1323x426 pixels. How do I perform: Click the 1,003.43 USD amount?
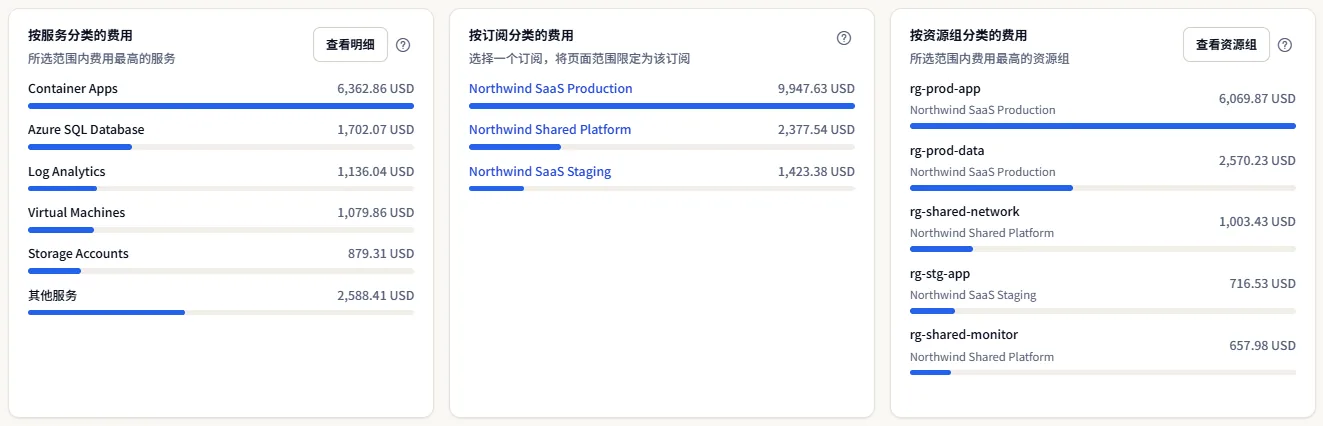pyautogui.click(x=1257, y=222)
